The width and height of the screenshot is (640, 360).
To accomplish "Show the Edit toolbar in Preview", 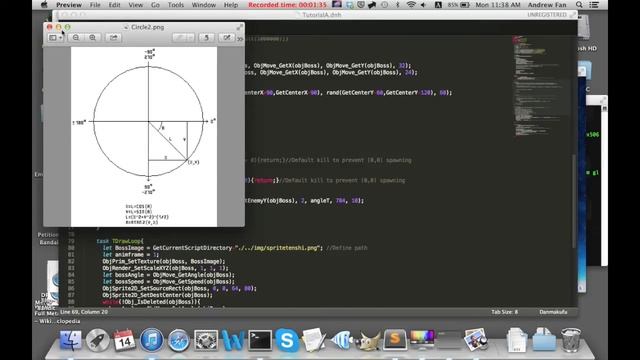I will (226, 38).
